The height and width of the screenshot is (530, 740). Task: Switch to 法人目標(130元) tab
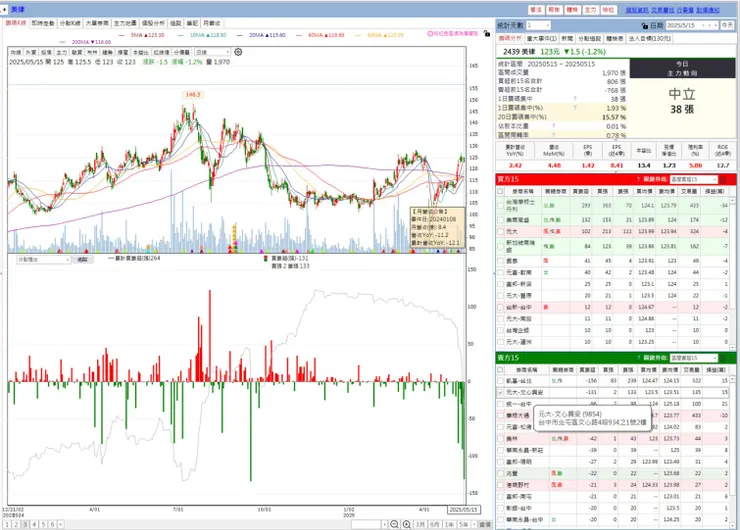click(x=650, y=38)
